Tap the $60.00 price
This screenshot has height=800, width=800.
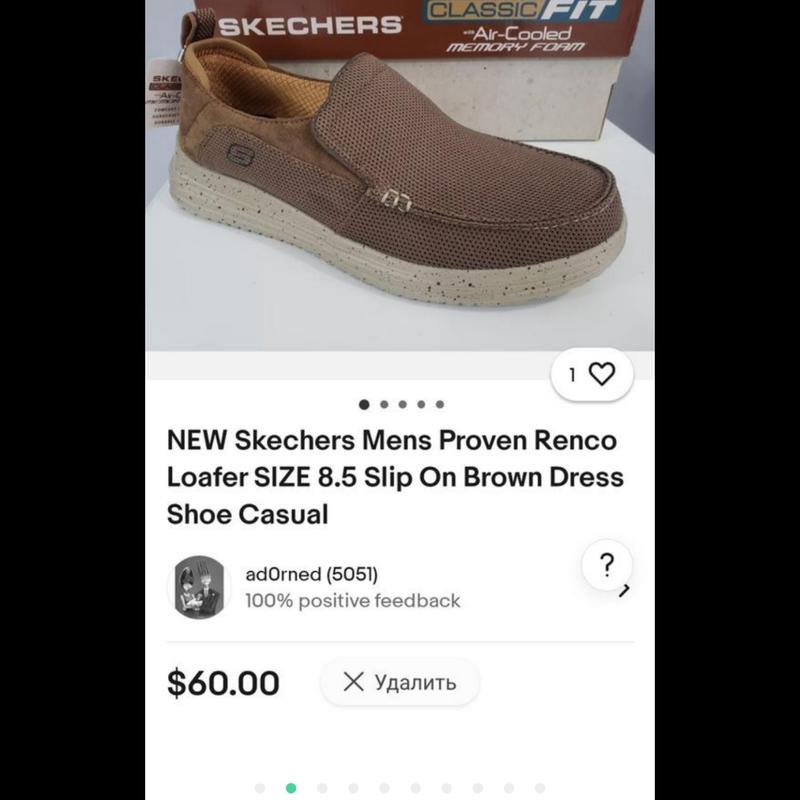pyautogui.click(x=223, y=683)
